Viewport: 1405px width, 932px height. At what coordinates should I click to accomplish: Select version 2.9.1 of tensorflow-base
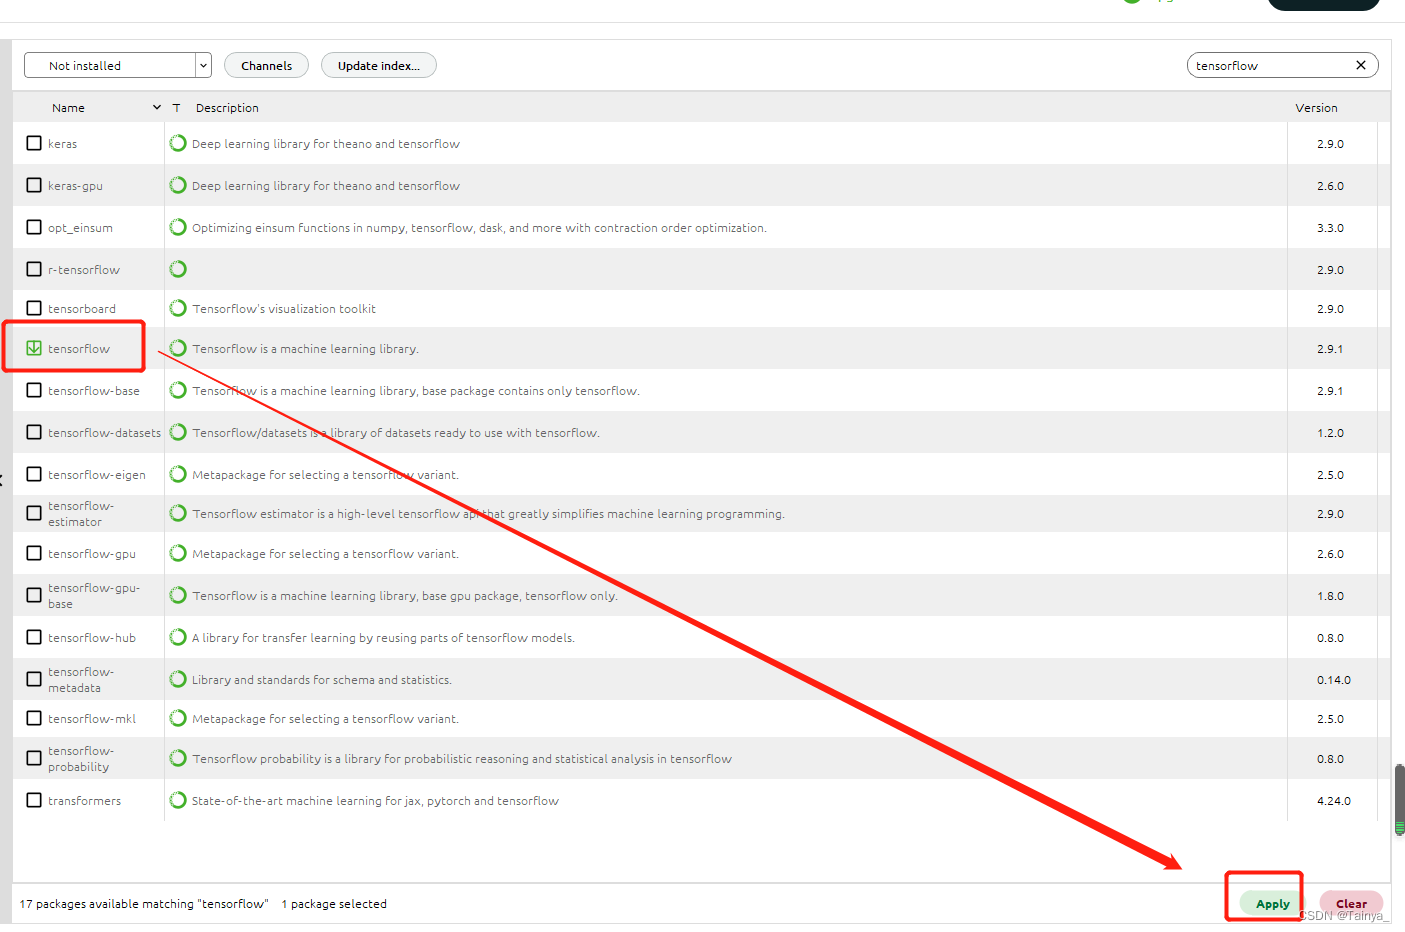[1330, 391]
